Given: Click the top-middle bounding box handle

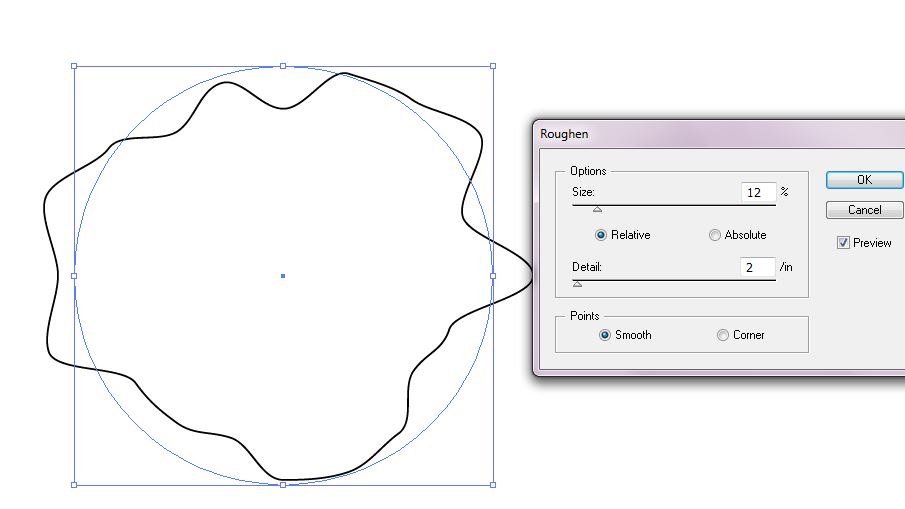Looking at the screenshot, I should pos(283,66).
